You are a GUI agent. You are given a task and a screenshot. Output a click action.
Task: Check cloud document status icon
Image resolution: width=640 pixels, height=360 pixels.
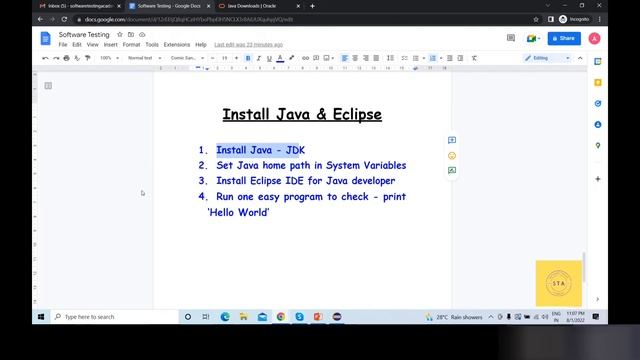(142, 35)
